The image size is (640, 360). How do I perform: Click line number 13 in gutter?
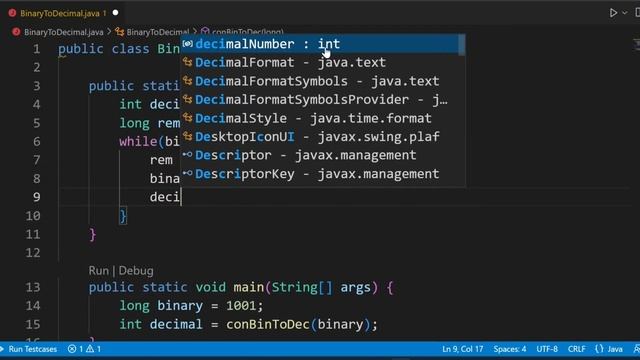coord(33,287)
